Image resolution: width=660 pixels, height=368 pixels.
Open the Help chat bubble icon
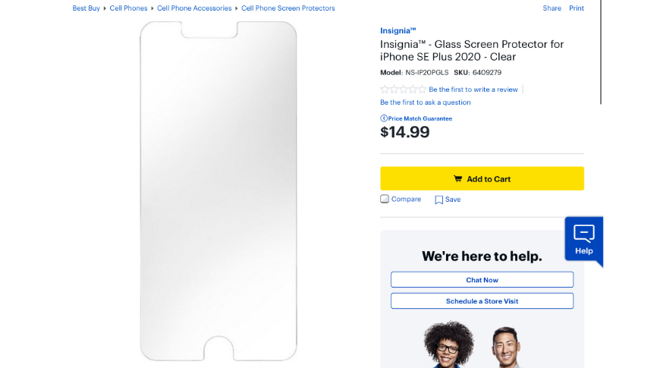(584, 234)
